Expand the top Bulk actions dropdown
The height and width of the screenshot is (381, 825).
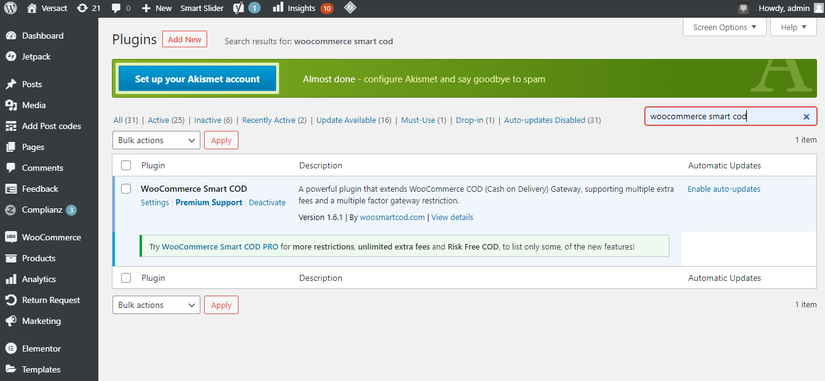(x=156, y=141)
